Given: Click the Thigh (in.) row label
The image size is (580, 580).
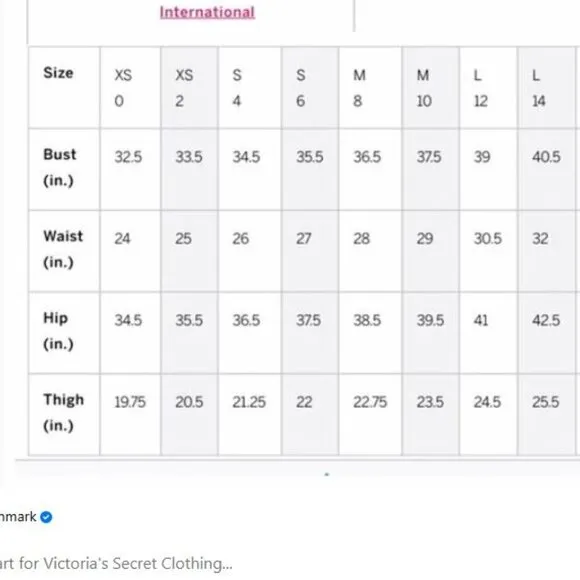Looking at the screenshot, I should pyautogui.click(x=64, y=415).
